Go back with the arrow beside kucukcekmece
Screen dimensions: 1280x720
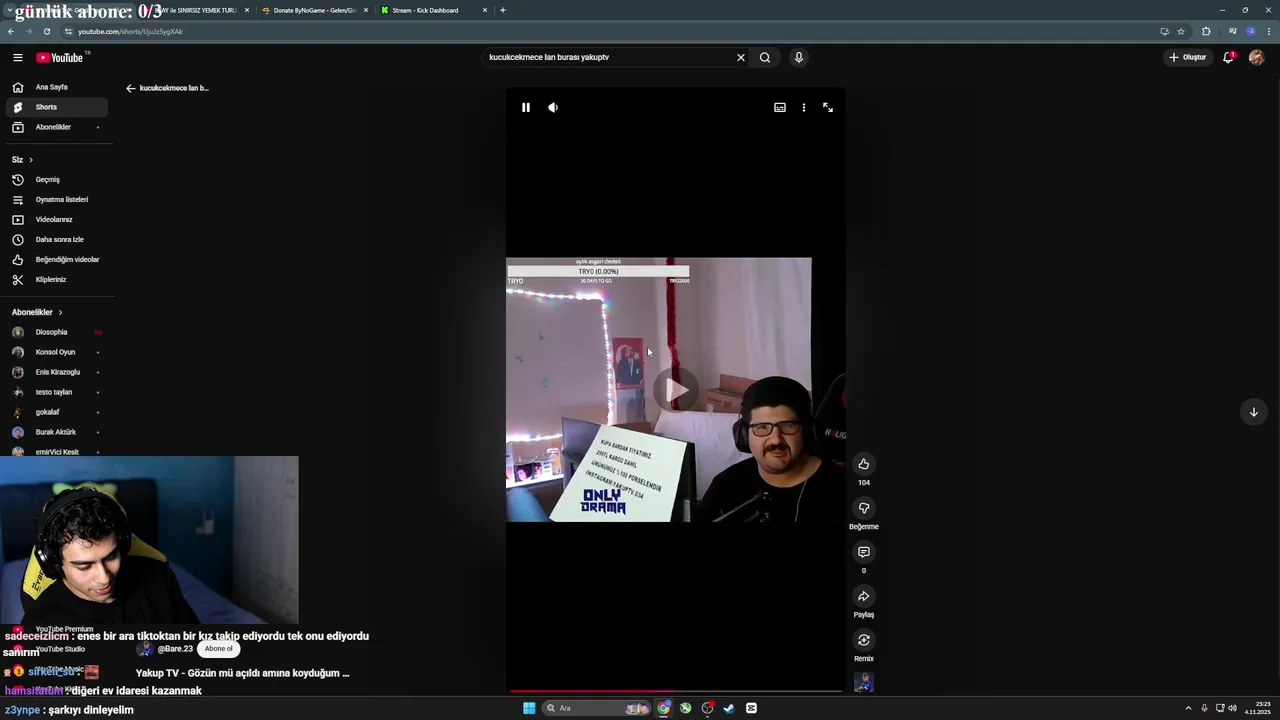click(130, 88)
